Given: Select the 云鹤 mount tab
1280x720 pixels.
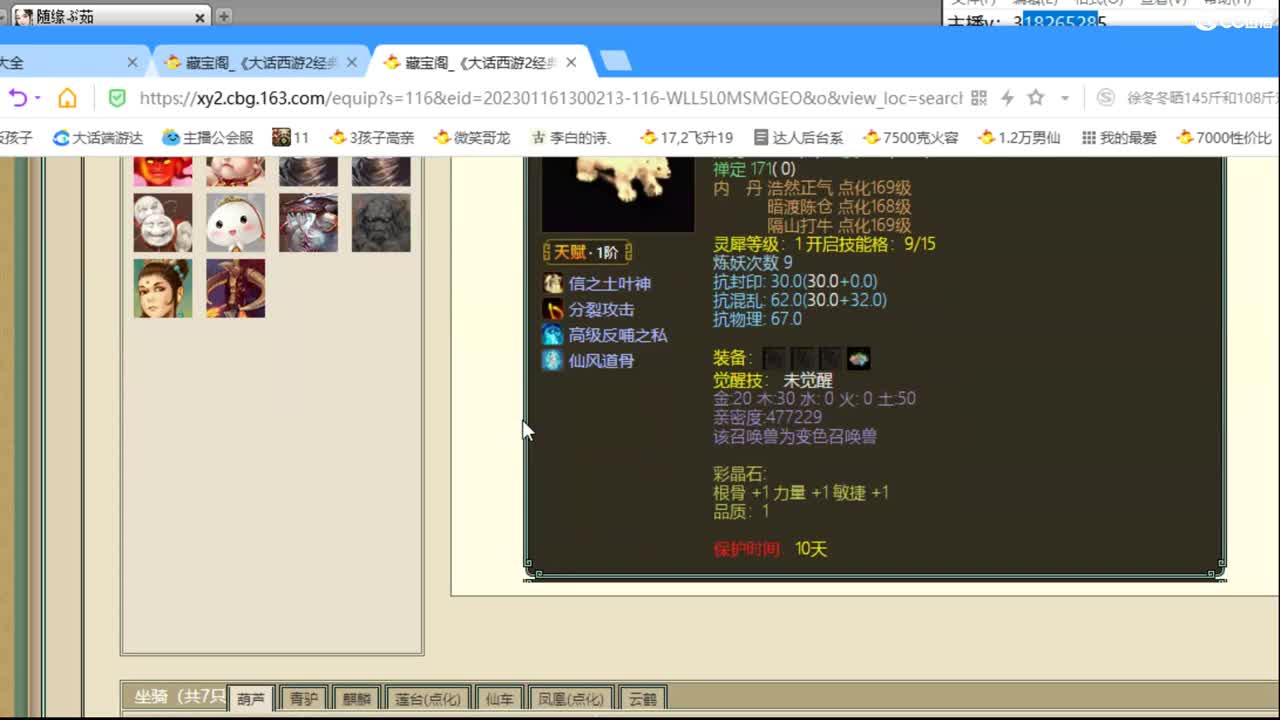Looking at the screenshot, I should (643, 699).
